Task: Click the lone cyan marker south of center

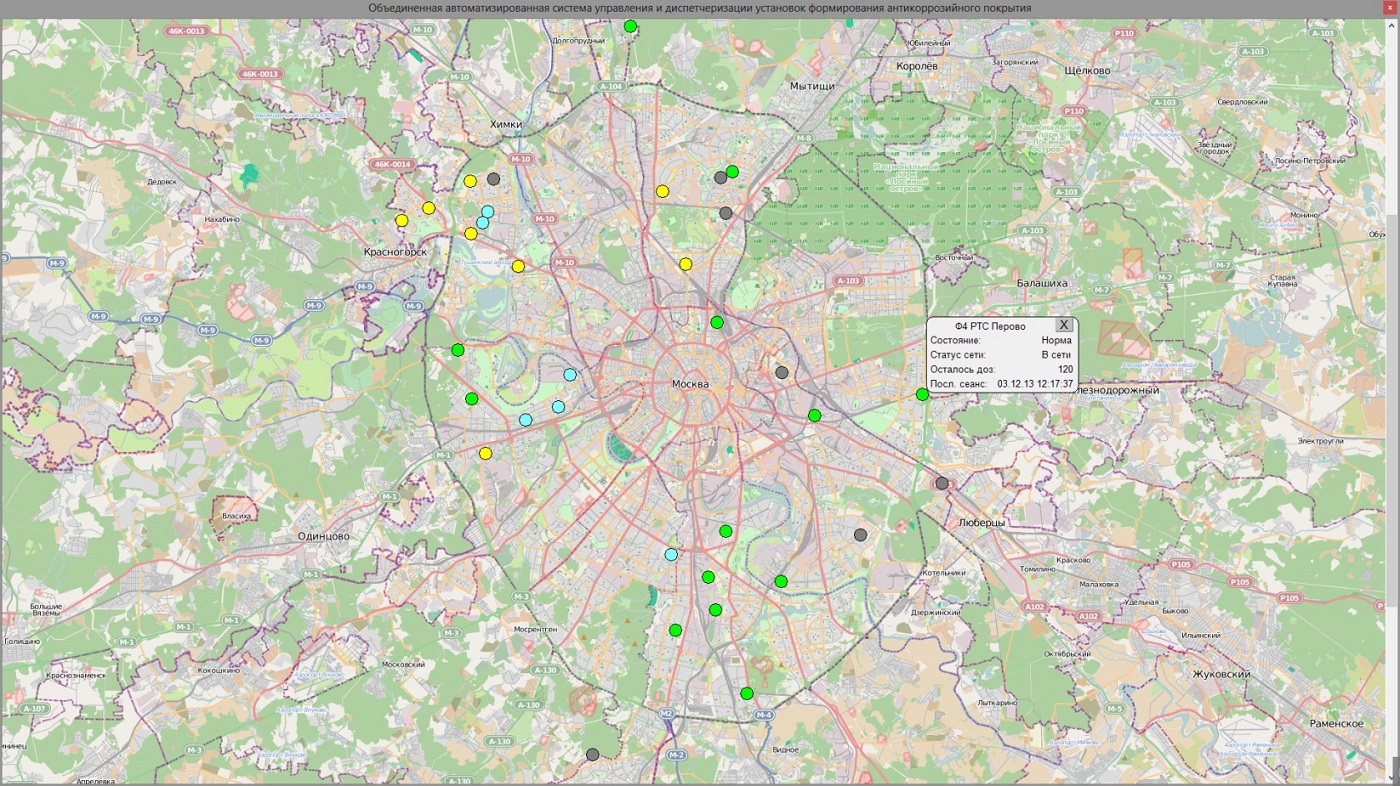Action: [x=671, y=554]
